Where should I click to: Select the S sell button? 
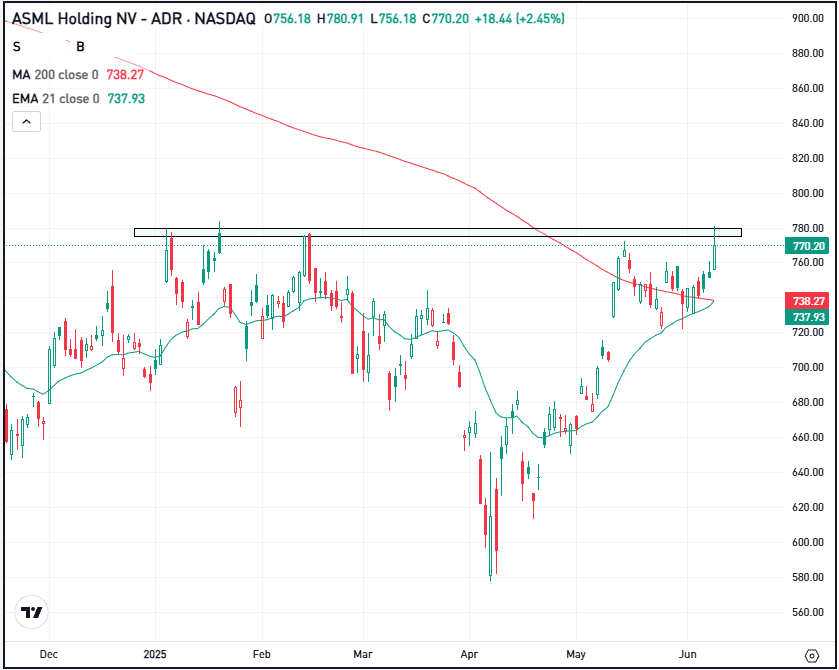pos(17,47)
